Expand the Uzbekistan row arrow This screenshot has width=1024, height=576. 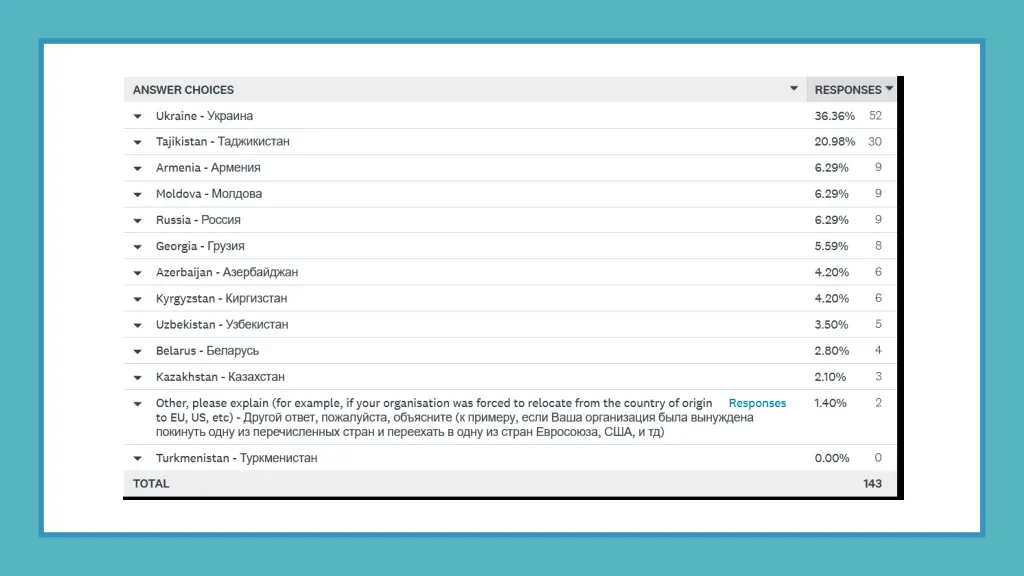pos(138,325)
